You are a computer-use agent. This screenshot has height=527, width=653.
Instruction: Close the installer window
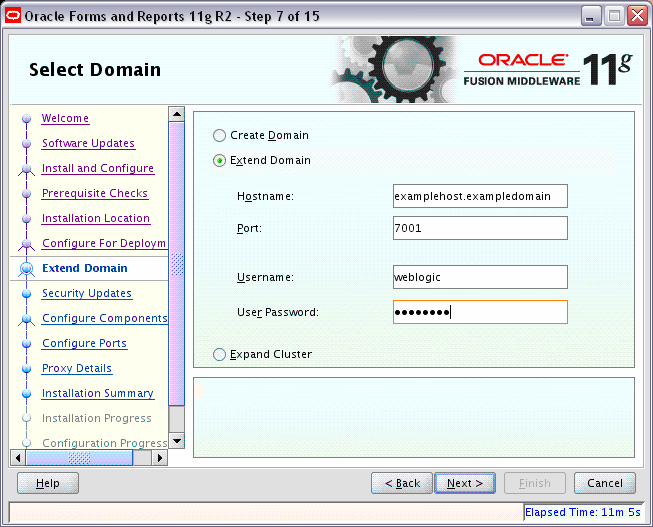pos(638,16)
